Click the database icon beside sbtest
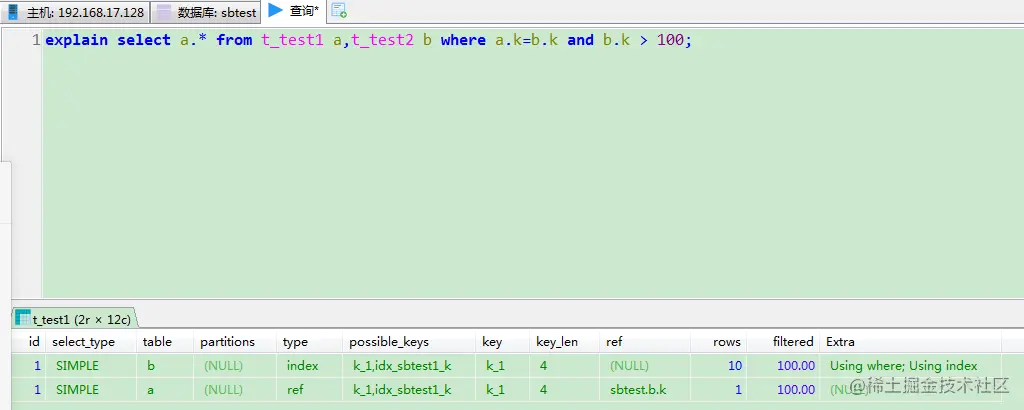The image size is (1024, 410). coord(165,12)
